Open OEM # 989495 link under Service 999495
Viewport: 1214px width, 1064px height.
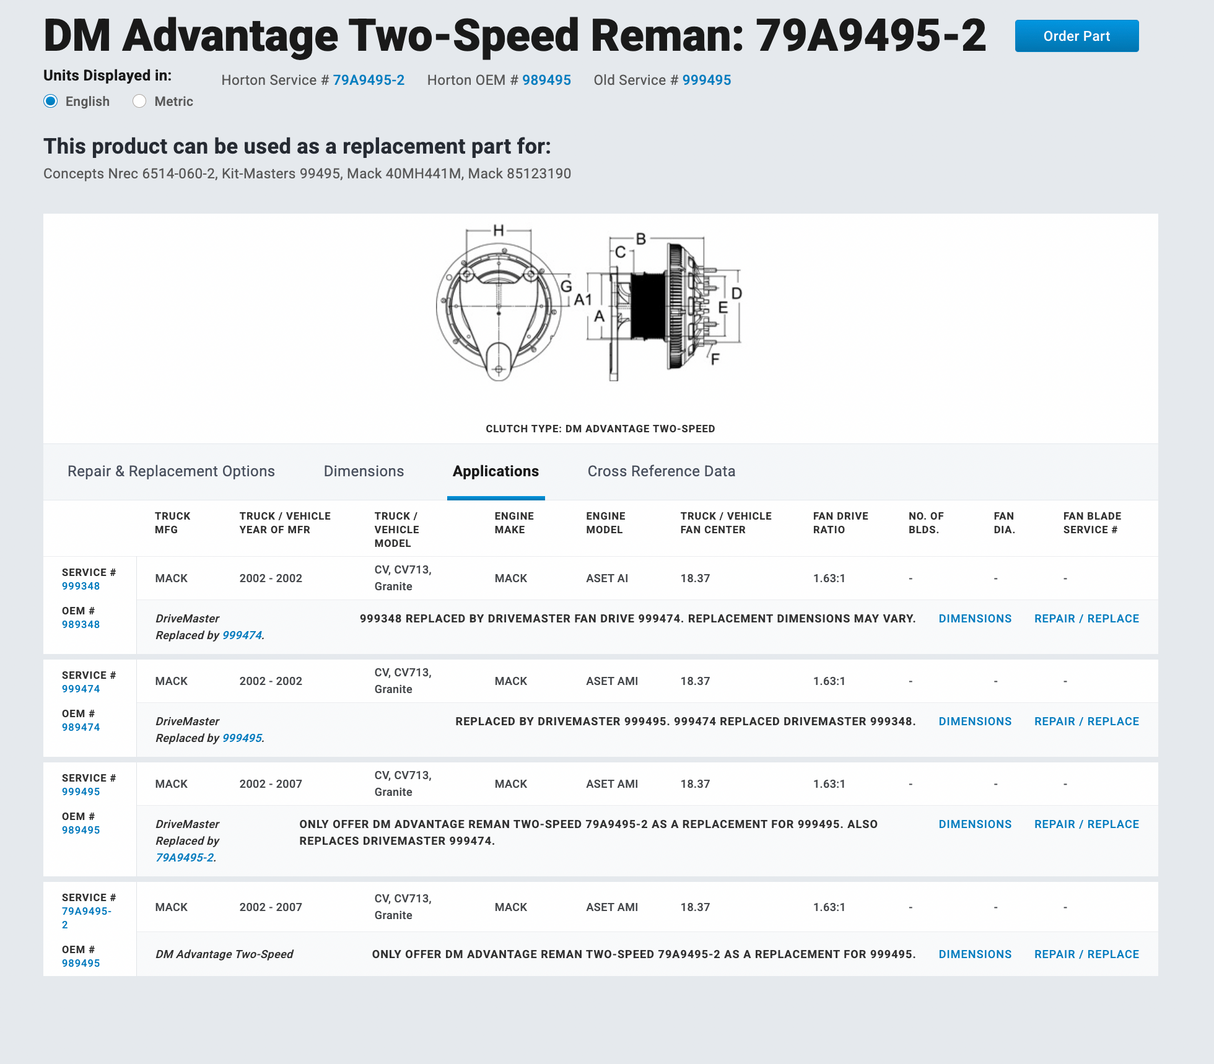[81, 830]
